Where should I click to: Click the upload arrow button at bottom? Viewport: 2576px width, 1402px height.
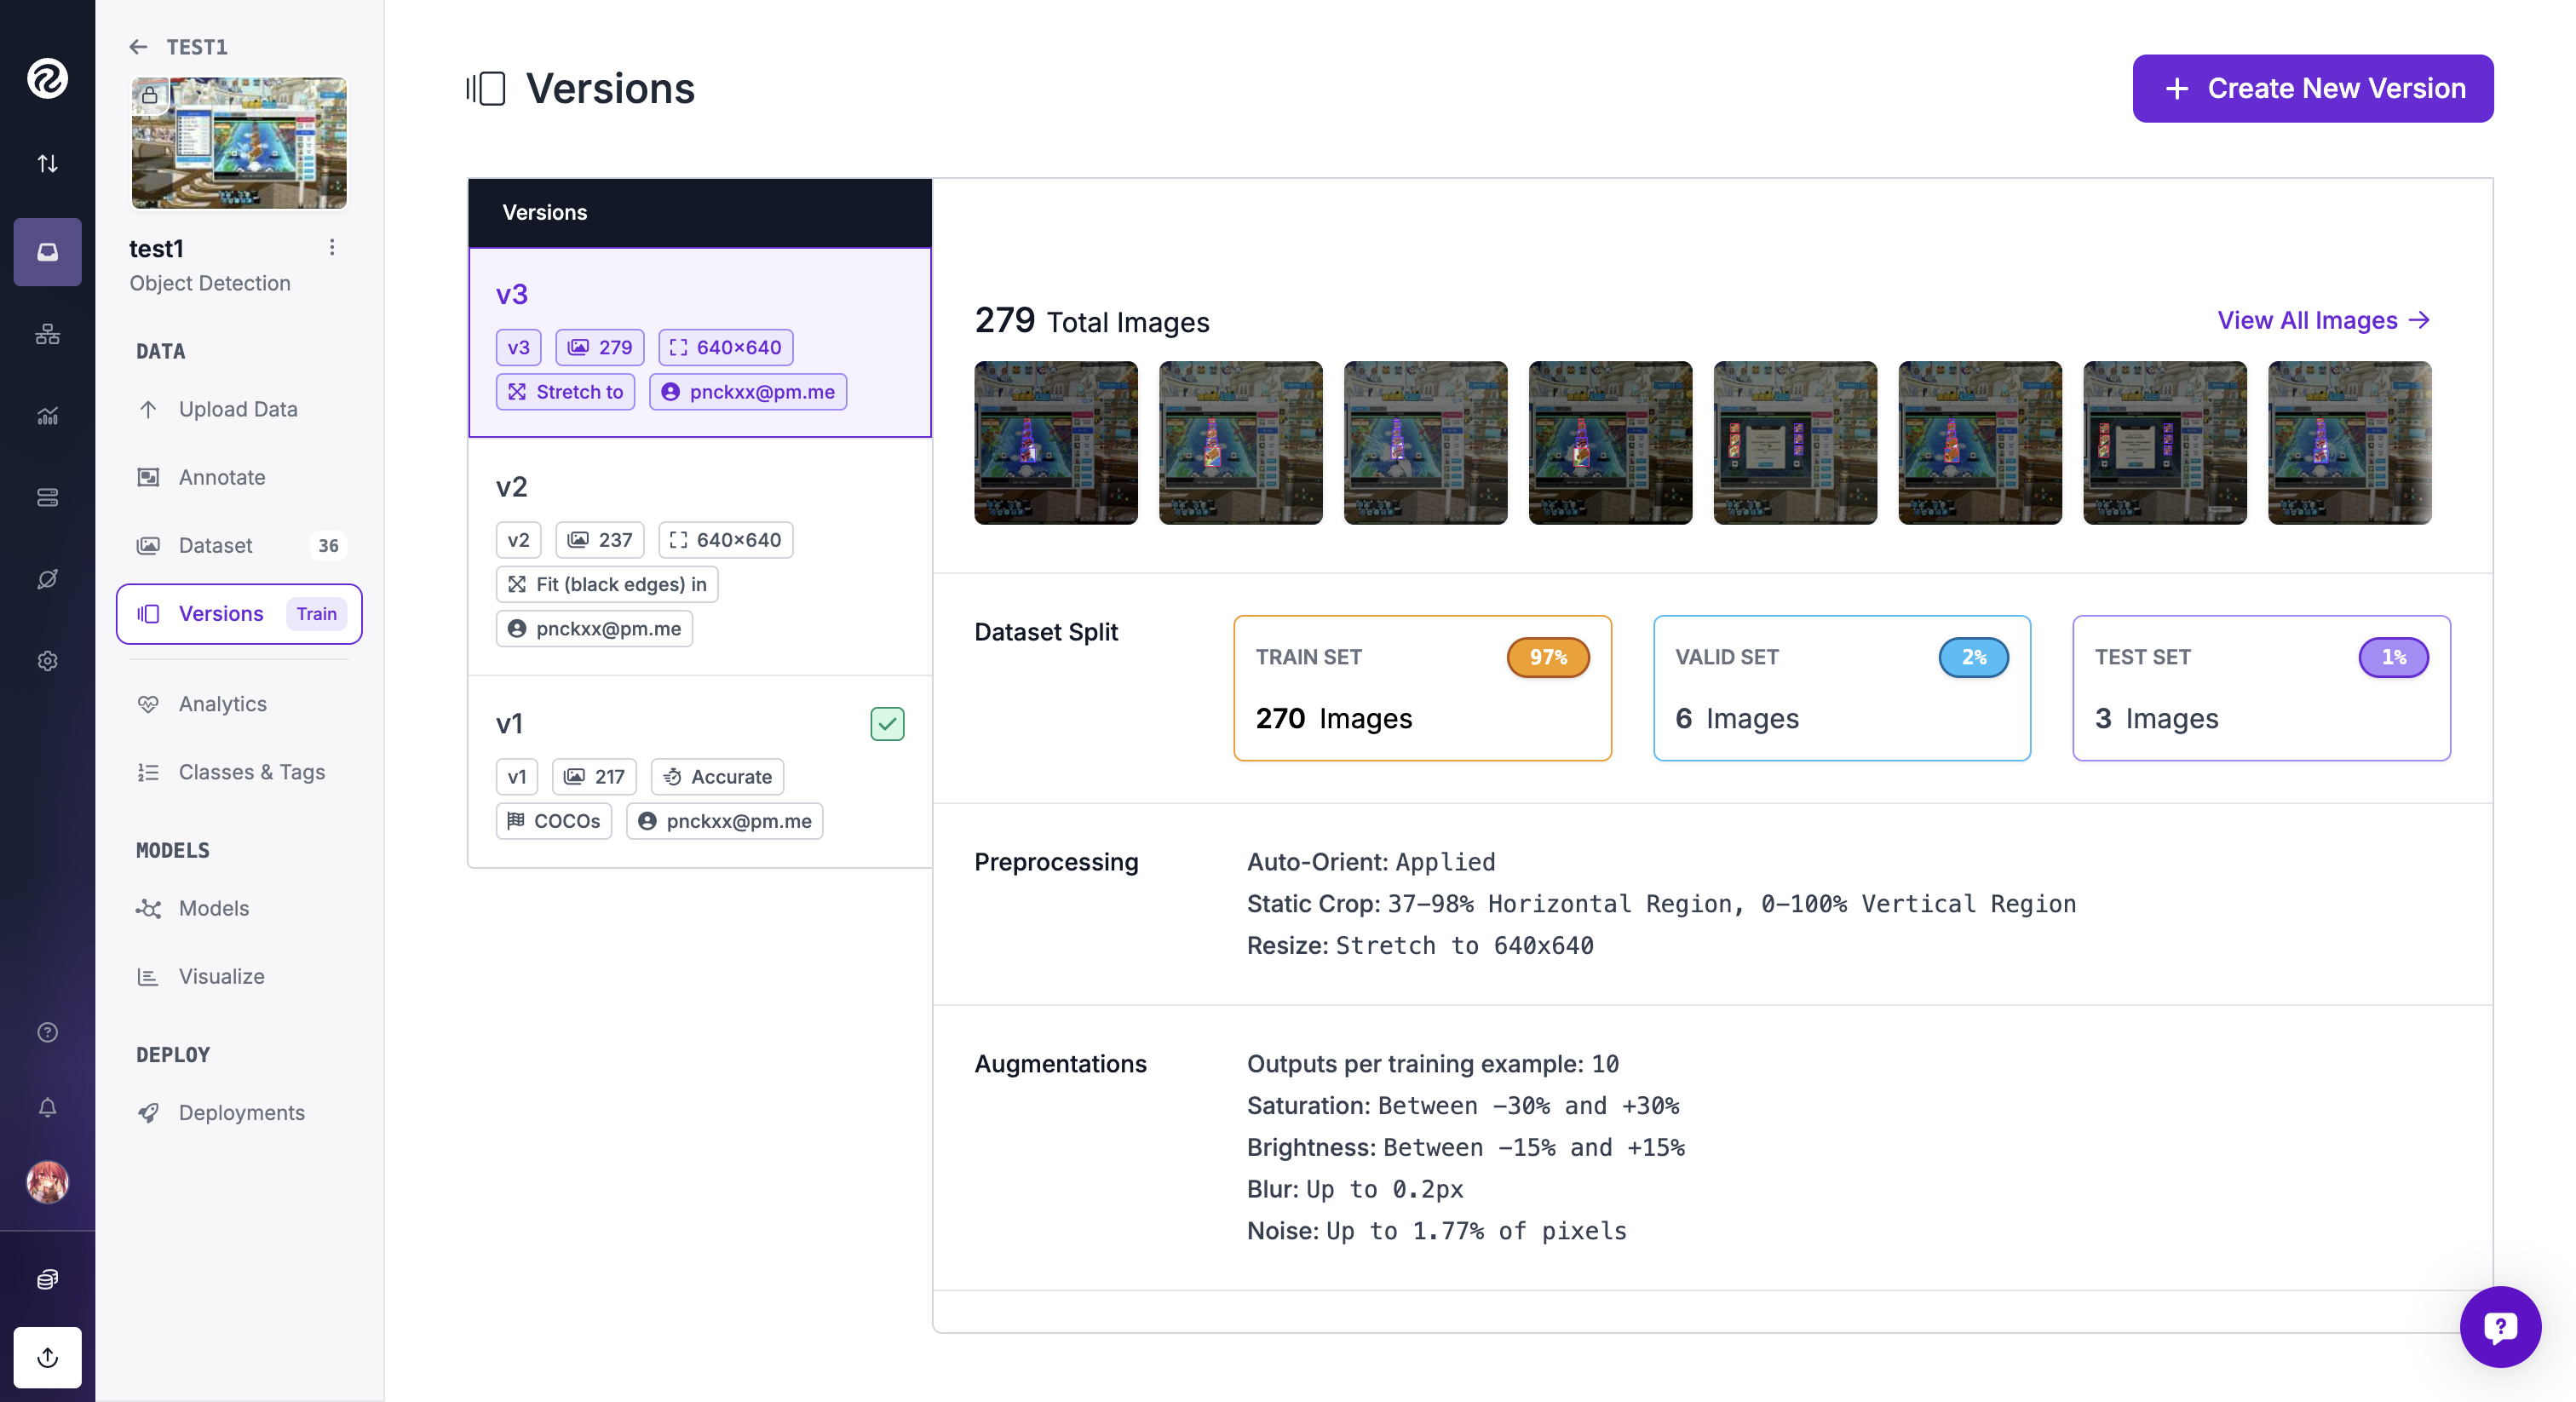(x=47, y=1357)
